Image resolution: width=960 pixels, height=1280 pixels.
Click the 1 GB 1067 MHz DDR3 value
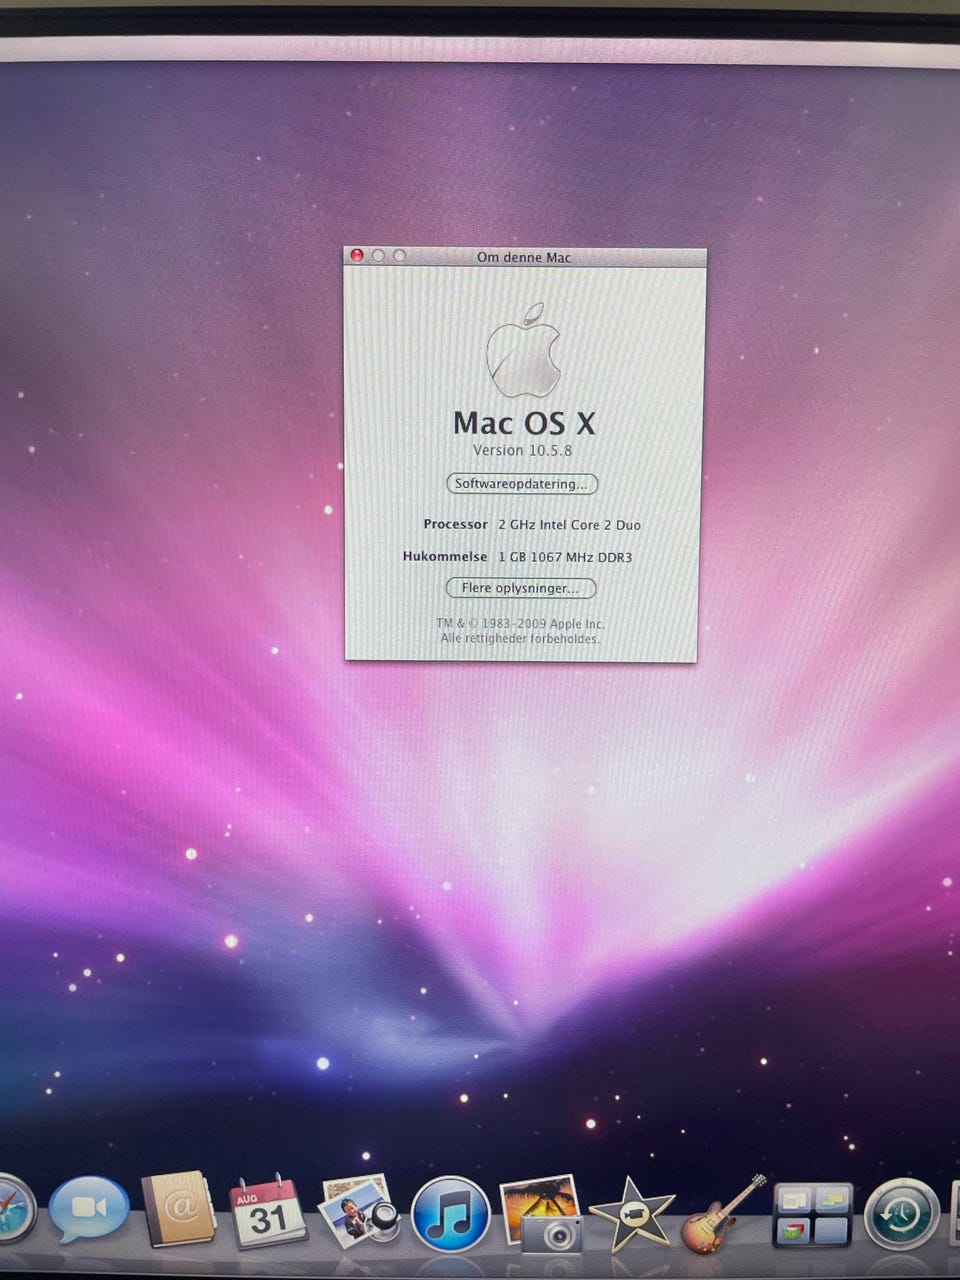pos(565,557)
